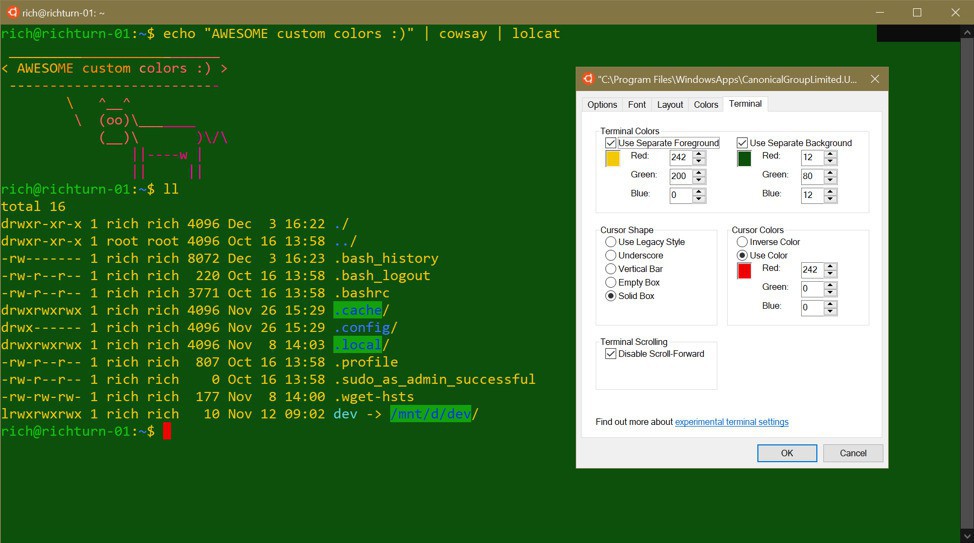974x543 pixels.
Task: Toggle Use Separate Background checkbox
Action: (x=742, y=143)
